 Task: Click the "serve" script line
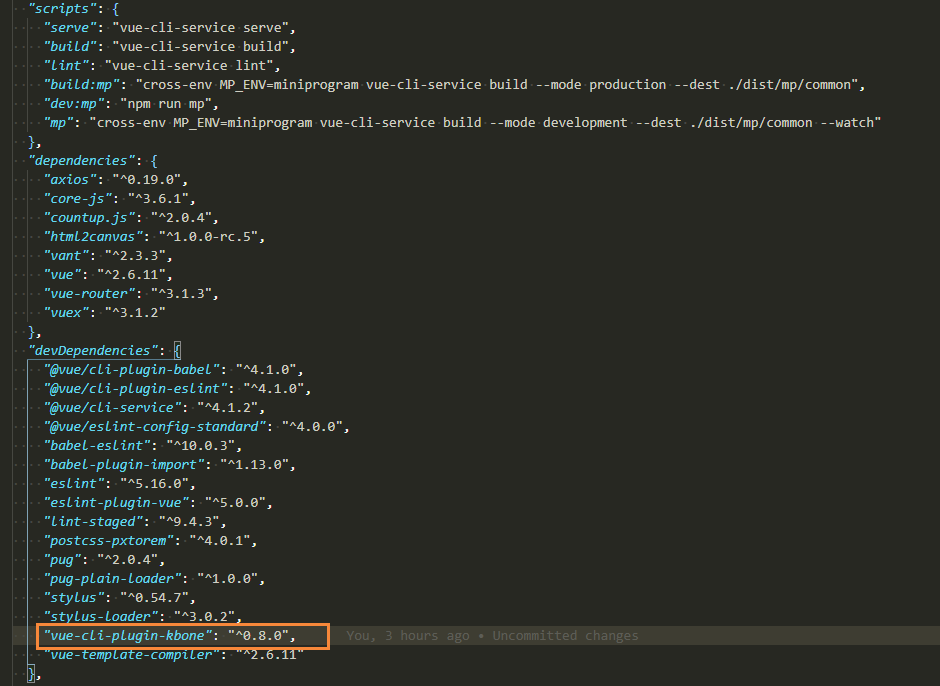[170, 28]
